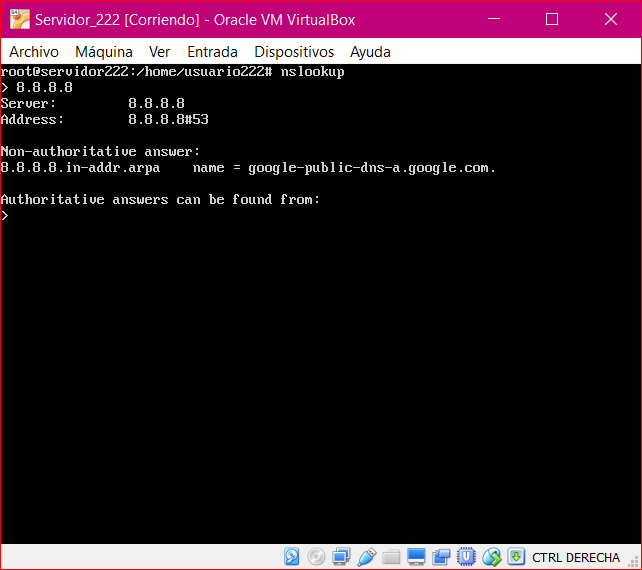Open the Máquina menu

pos(104,52)
